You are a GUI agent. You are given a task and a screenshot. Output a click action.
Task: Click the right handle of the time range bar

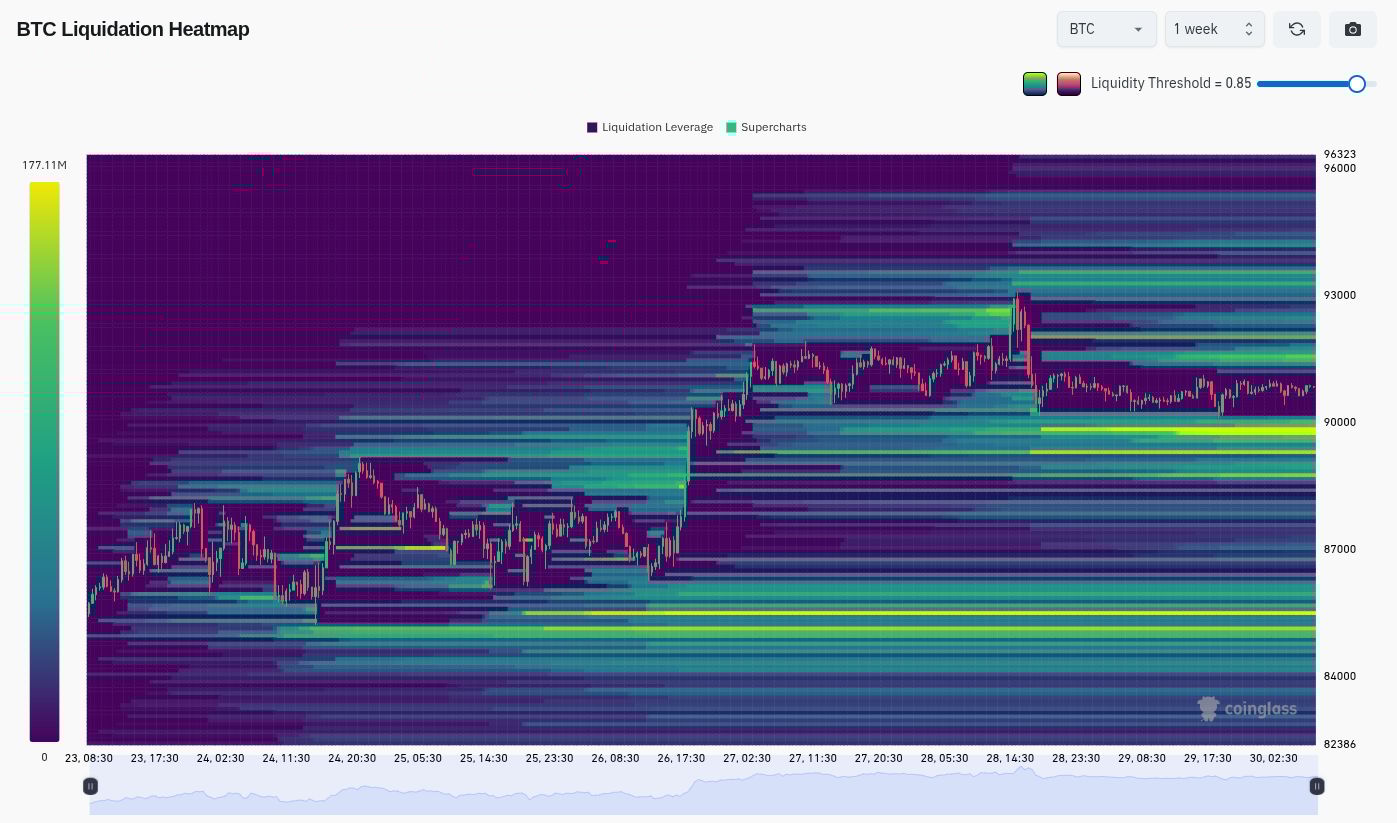coord(1317,786)
